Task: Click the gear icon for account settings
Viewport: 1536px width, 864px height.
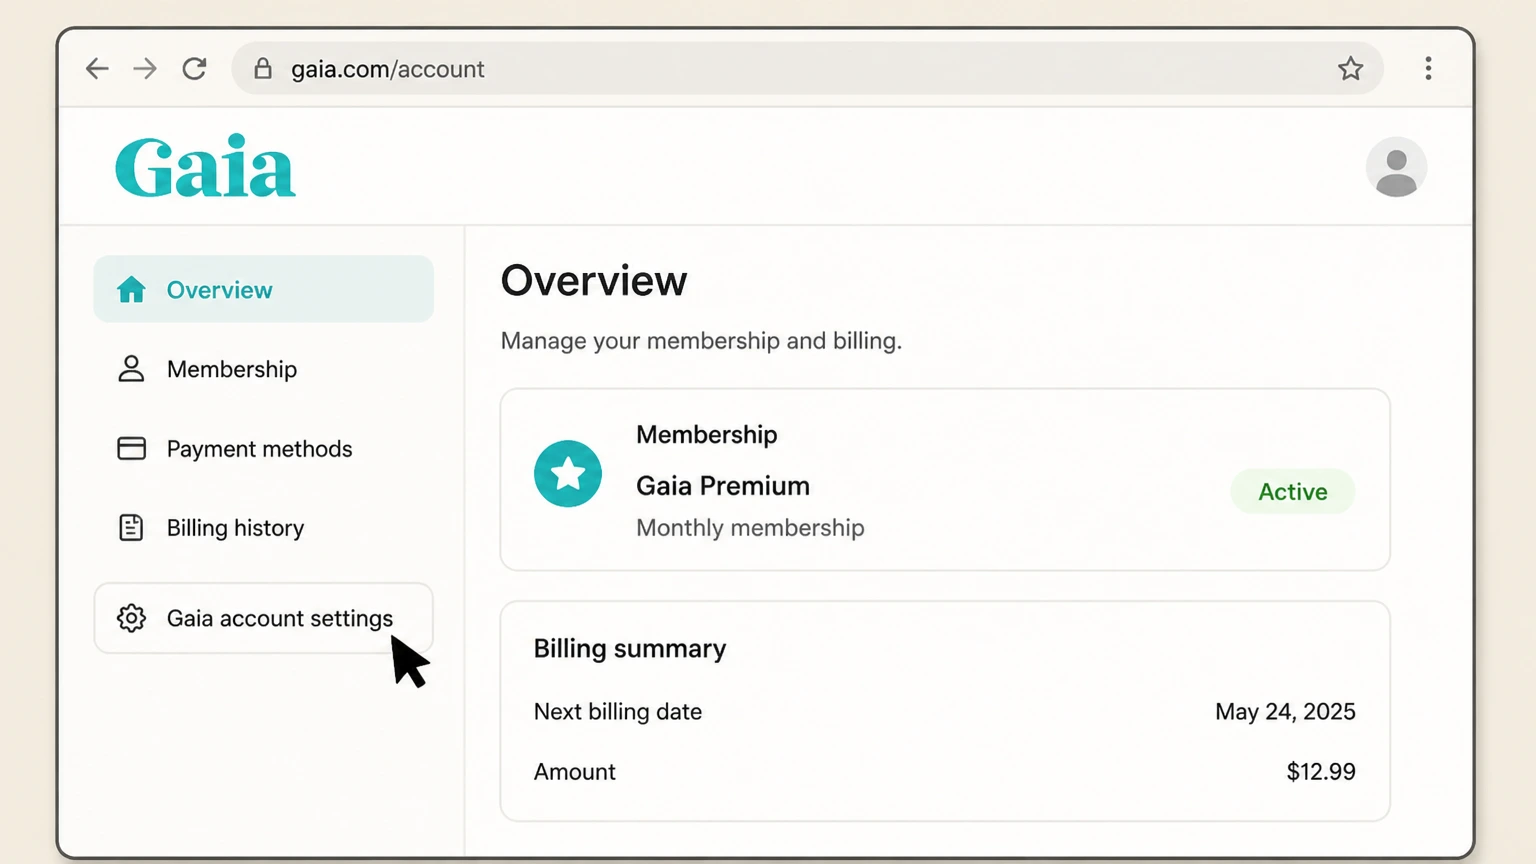Action: 131,618
